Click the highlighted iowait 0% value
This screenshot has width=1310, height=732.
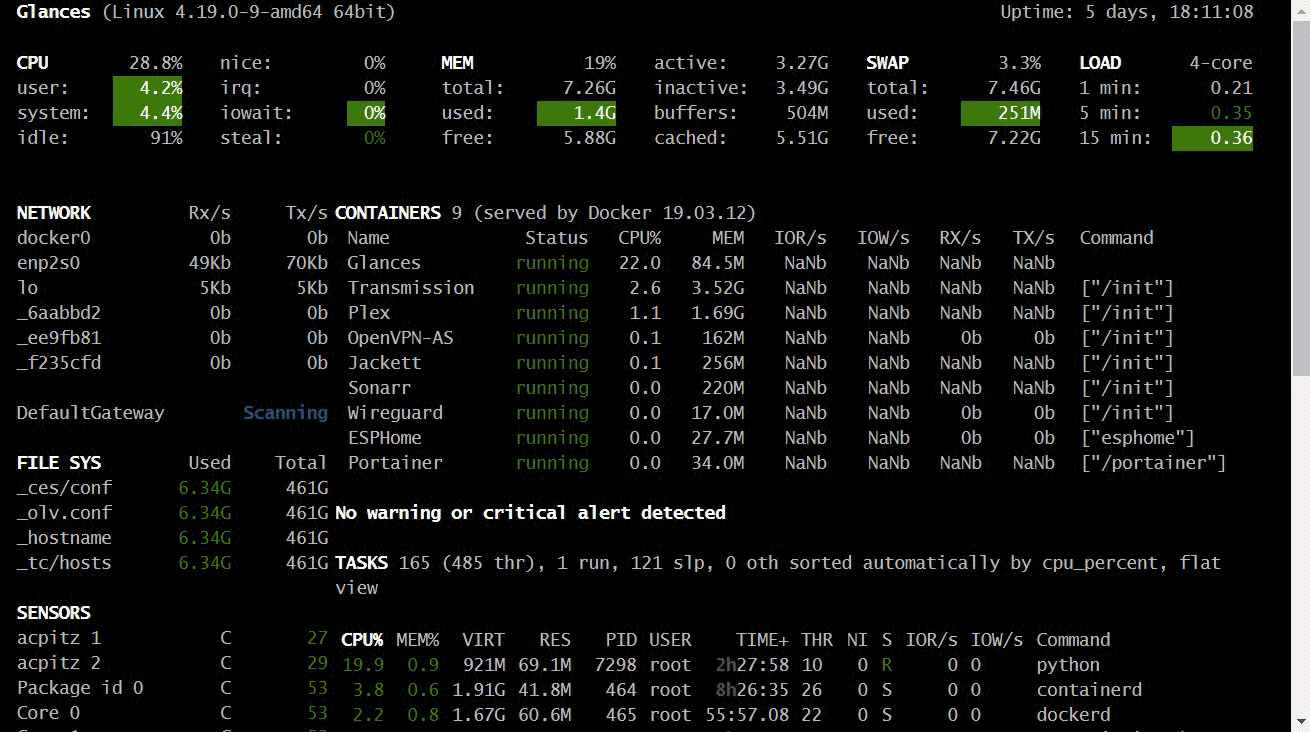tap(366, 113)
